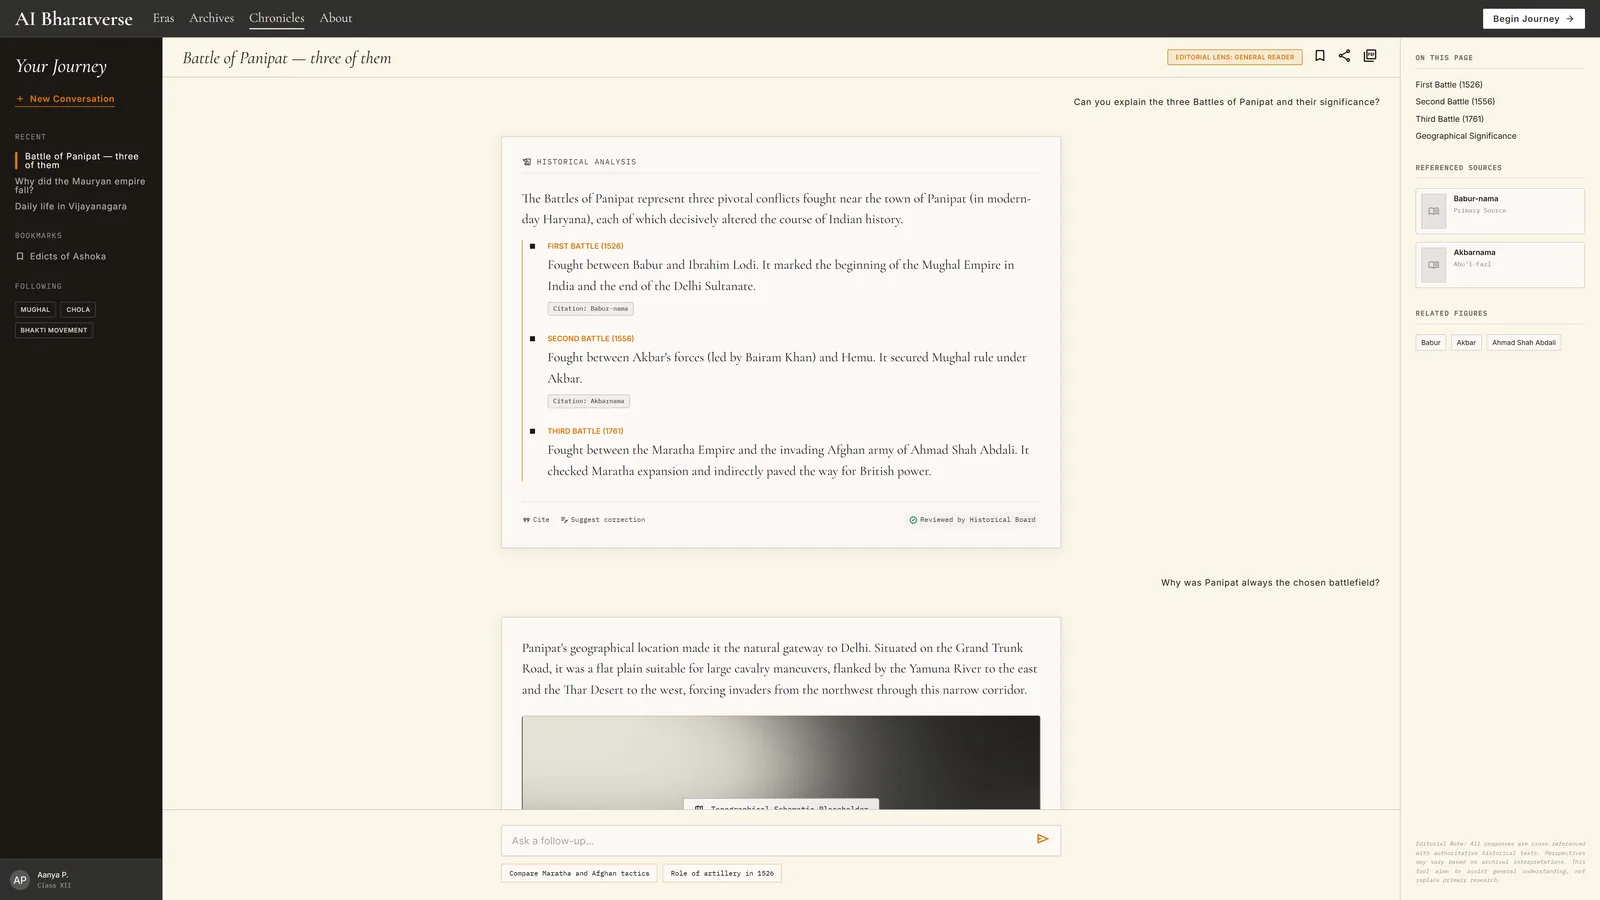Open the Eras menu
Image resolution: width=1600 pixels, height=900 pixels.
pos(163,18)
